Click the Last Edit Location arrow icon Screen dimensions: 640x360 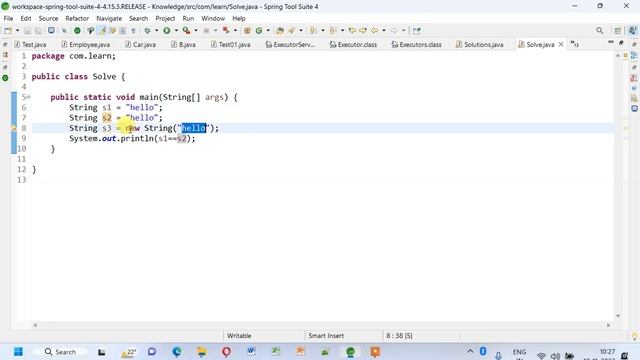[352, 31]
